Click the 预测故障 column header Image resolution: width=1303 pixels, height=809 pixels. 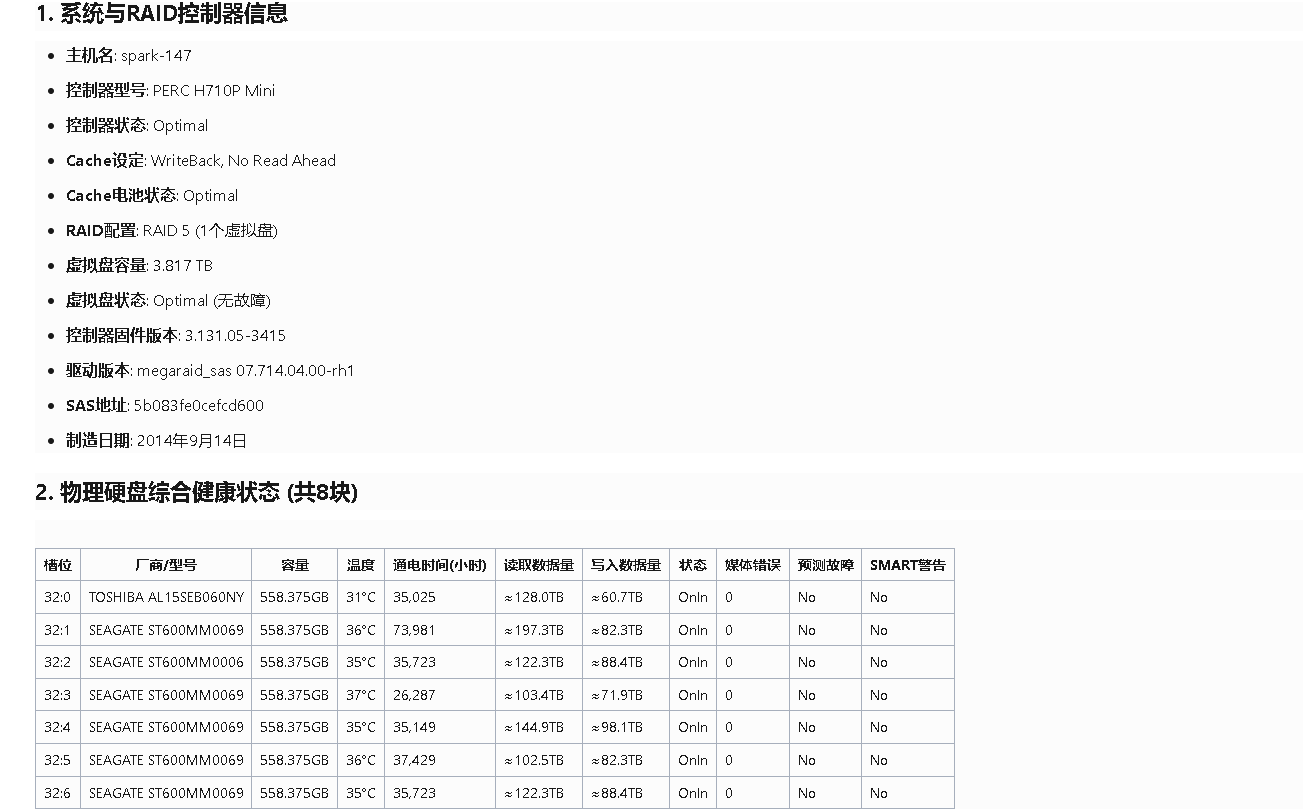click(826, 565)
